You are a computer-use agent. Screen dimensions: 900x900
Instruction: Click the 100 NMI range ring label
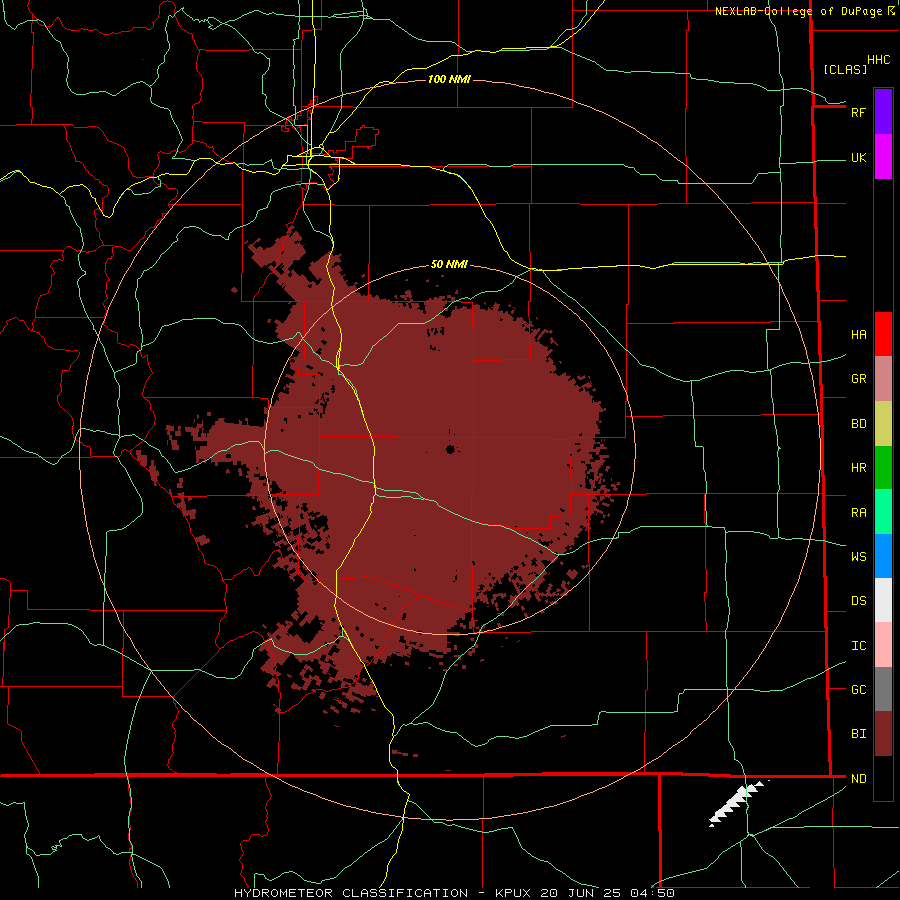point(449,79)
